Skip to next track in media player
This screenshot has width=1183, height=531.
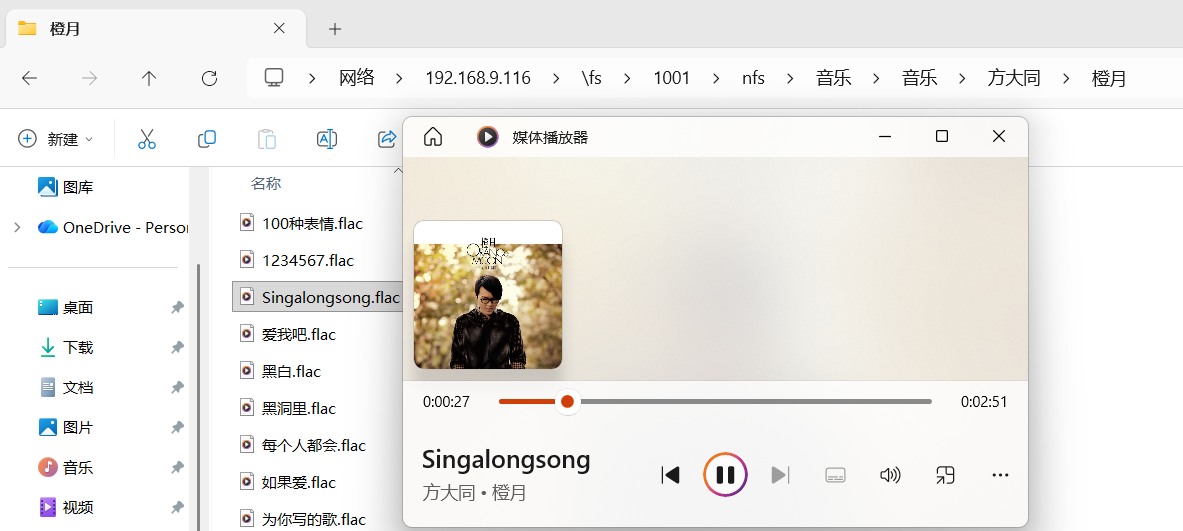780,474
